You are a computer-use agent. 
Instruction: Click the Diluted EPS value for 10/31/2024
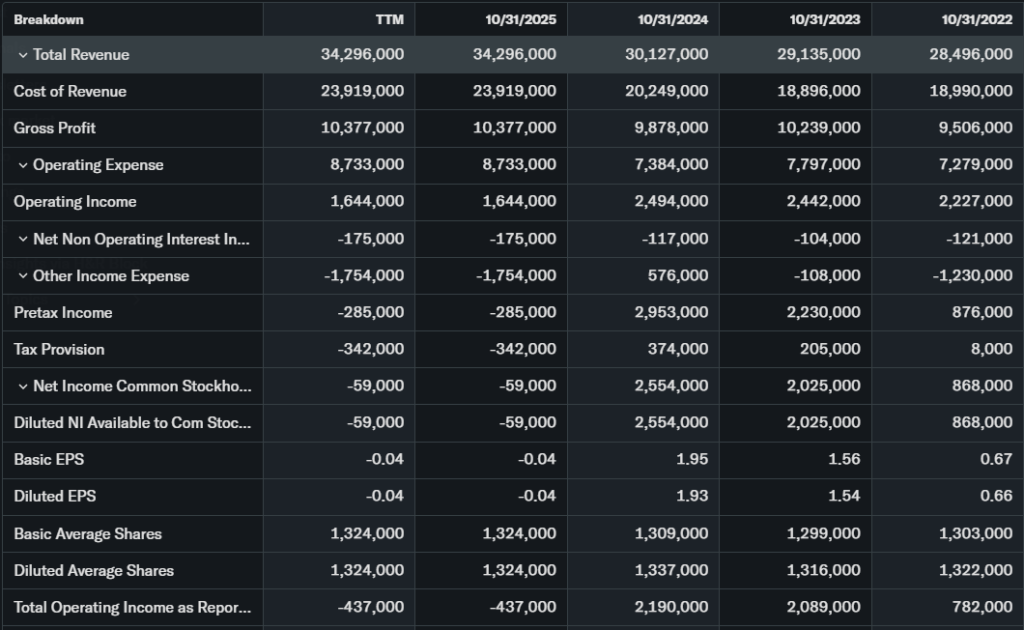click(691, 497)
